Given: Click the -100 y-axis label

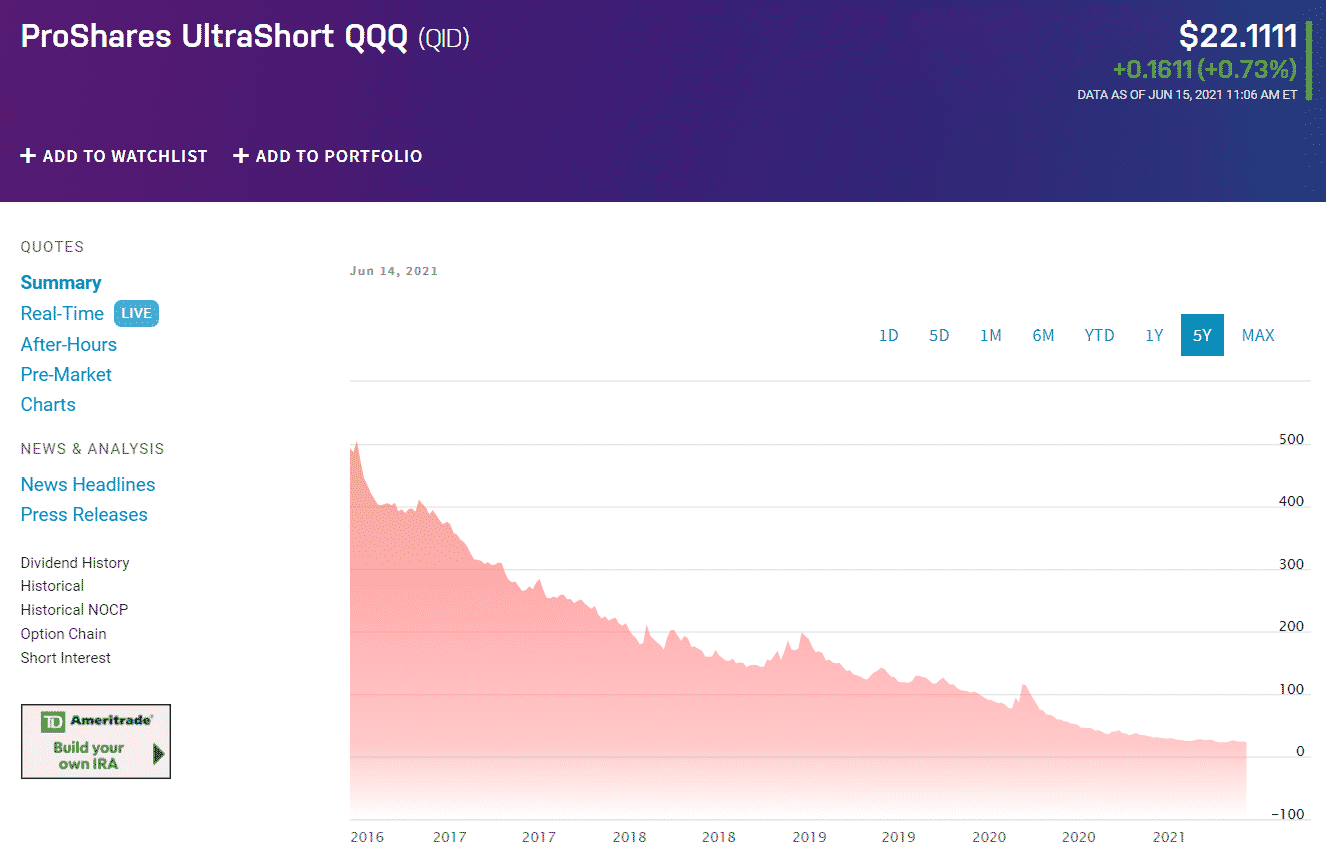Looking at the screenshot, I should 1288,814.
